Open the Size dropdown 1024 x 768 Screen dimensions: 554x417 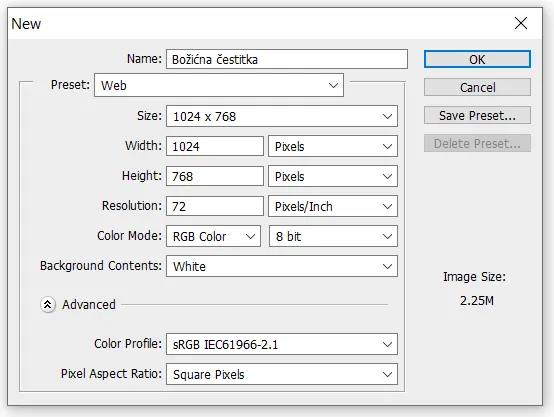click(282, 116)
